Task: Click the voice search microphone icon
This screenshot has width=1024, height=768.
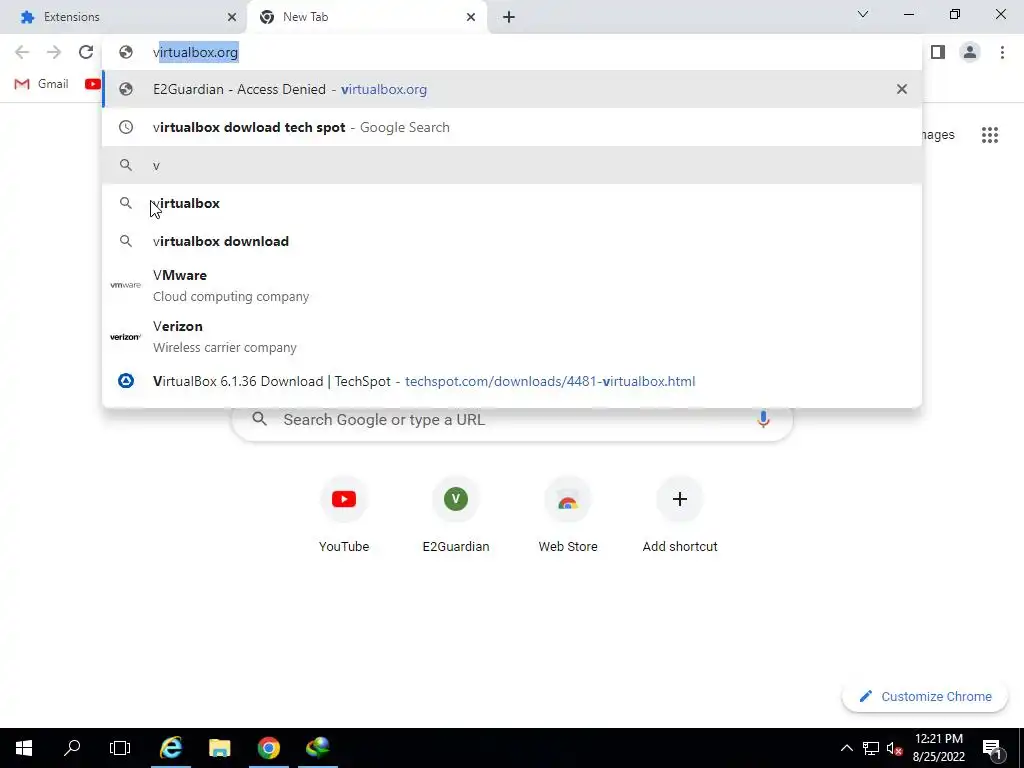Action: 763,419
